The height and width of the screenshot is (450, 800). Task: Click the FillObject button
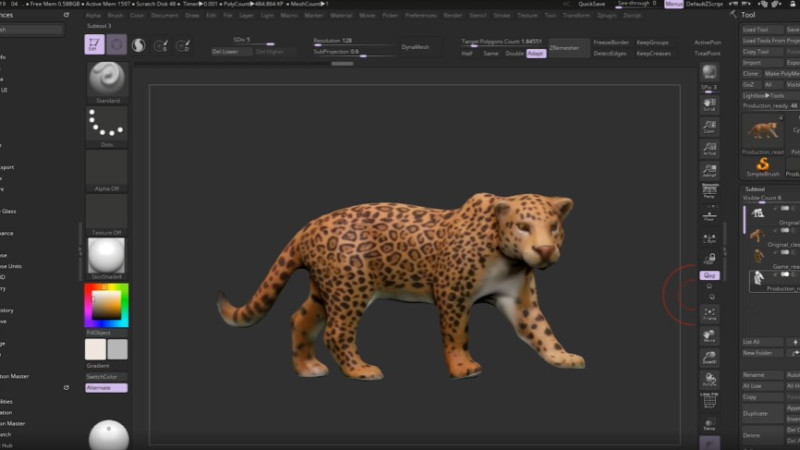click(x=106, y=333)
